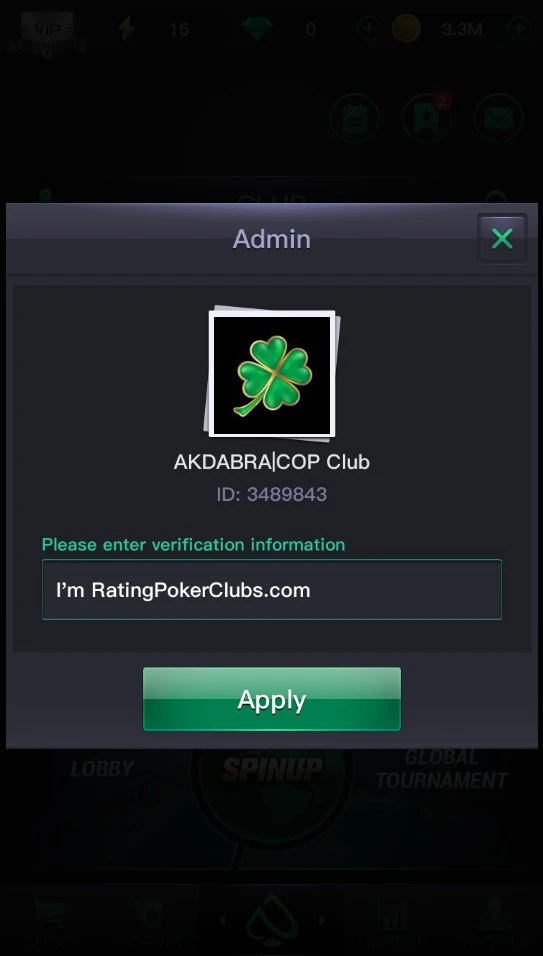Switch to the Lobby section

coord(102,769)
